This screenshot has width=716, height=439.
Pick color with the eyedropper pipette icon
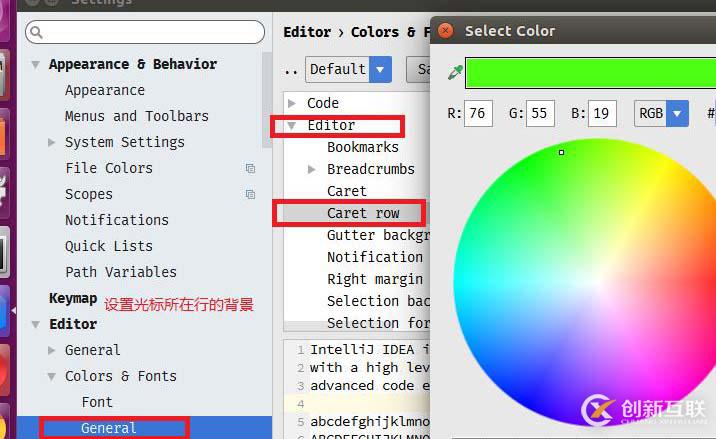pyautogui.click(x=455, y=72)
